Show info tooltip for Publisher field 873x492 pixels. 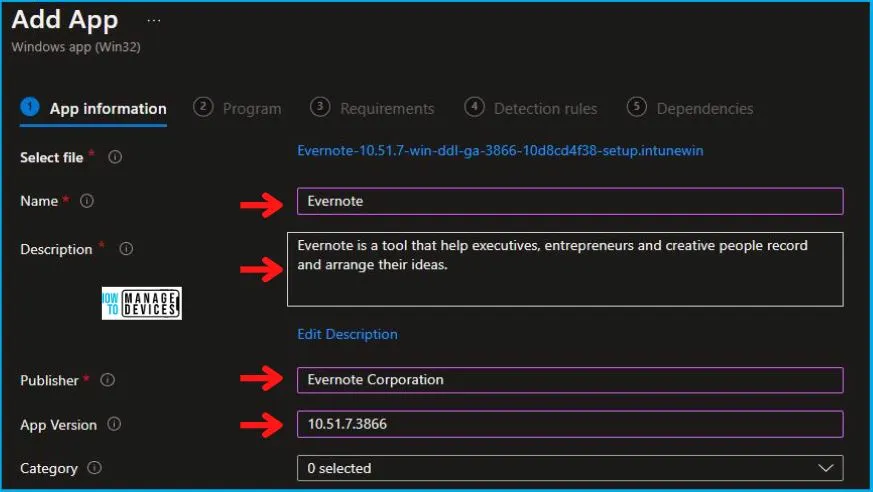click(107, 380)
